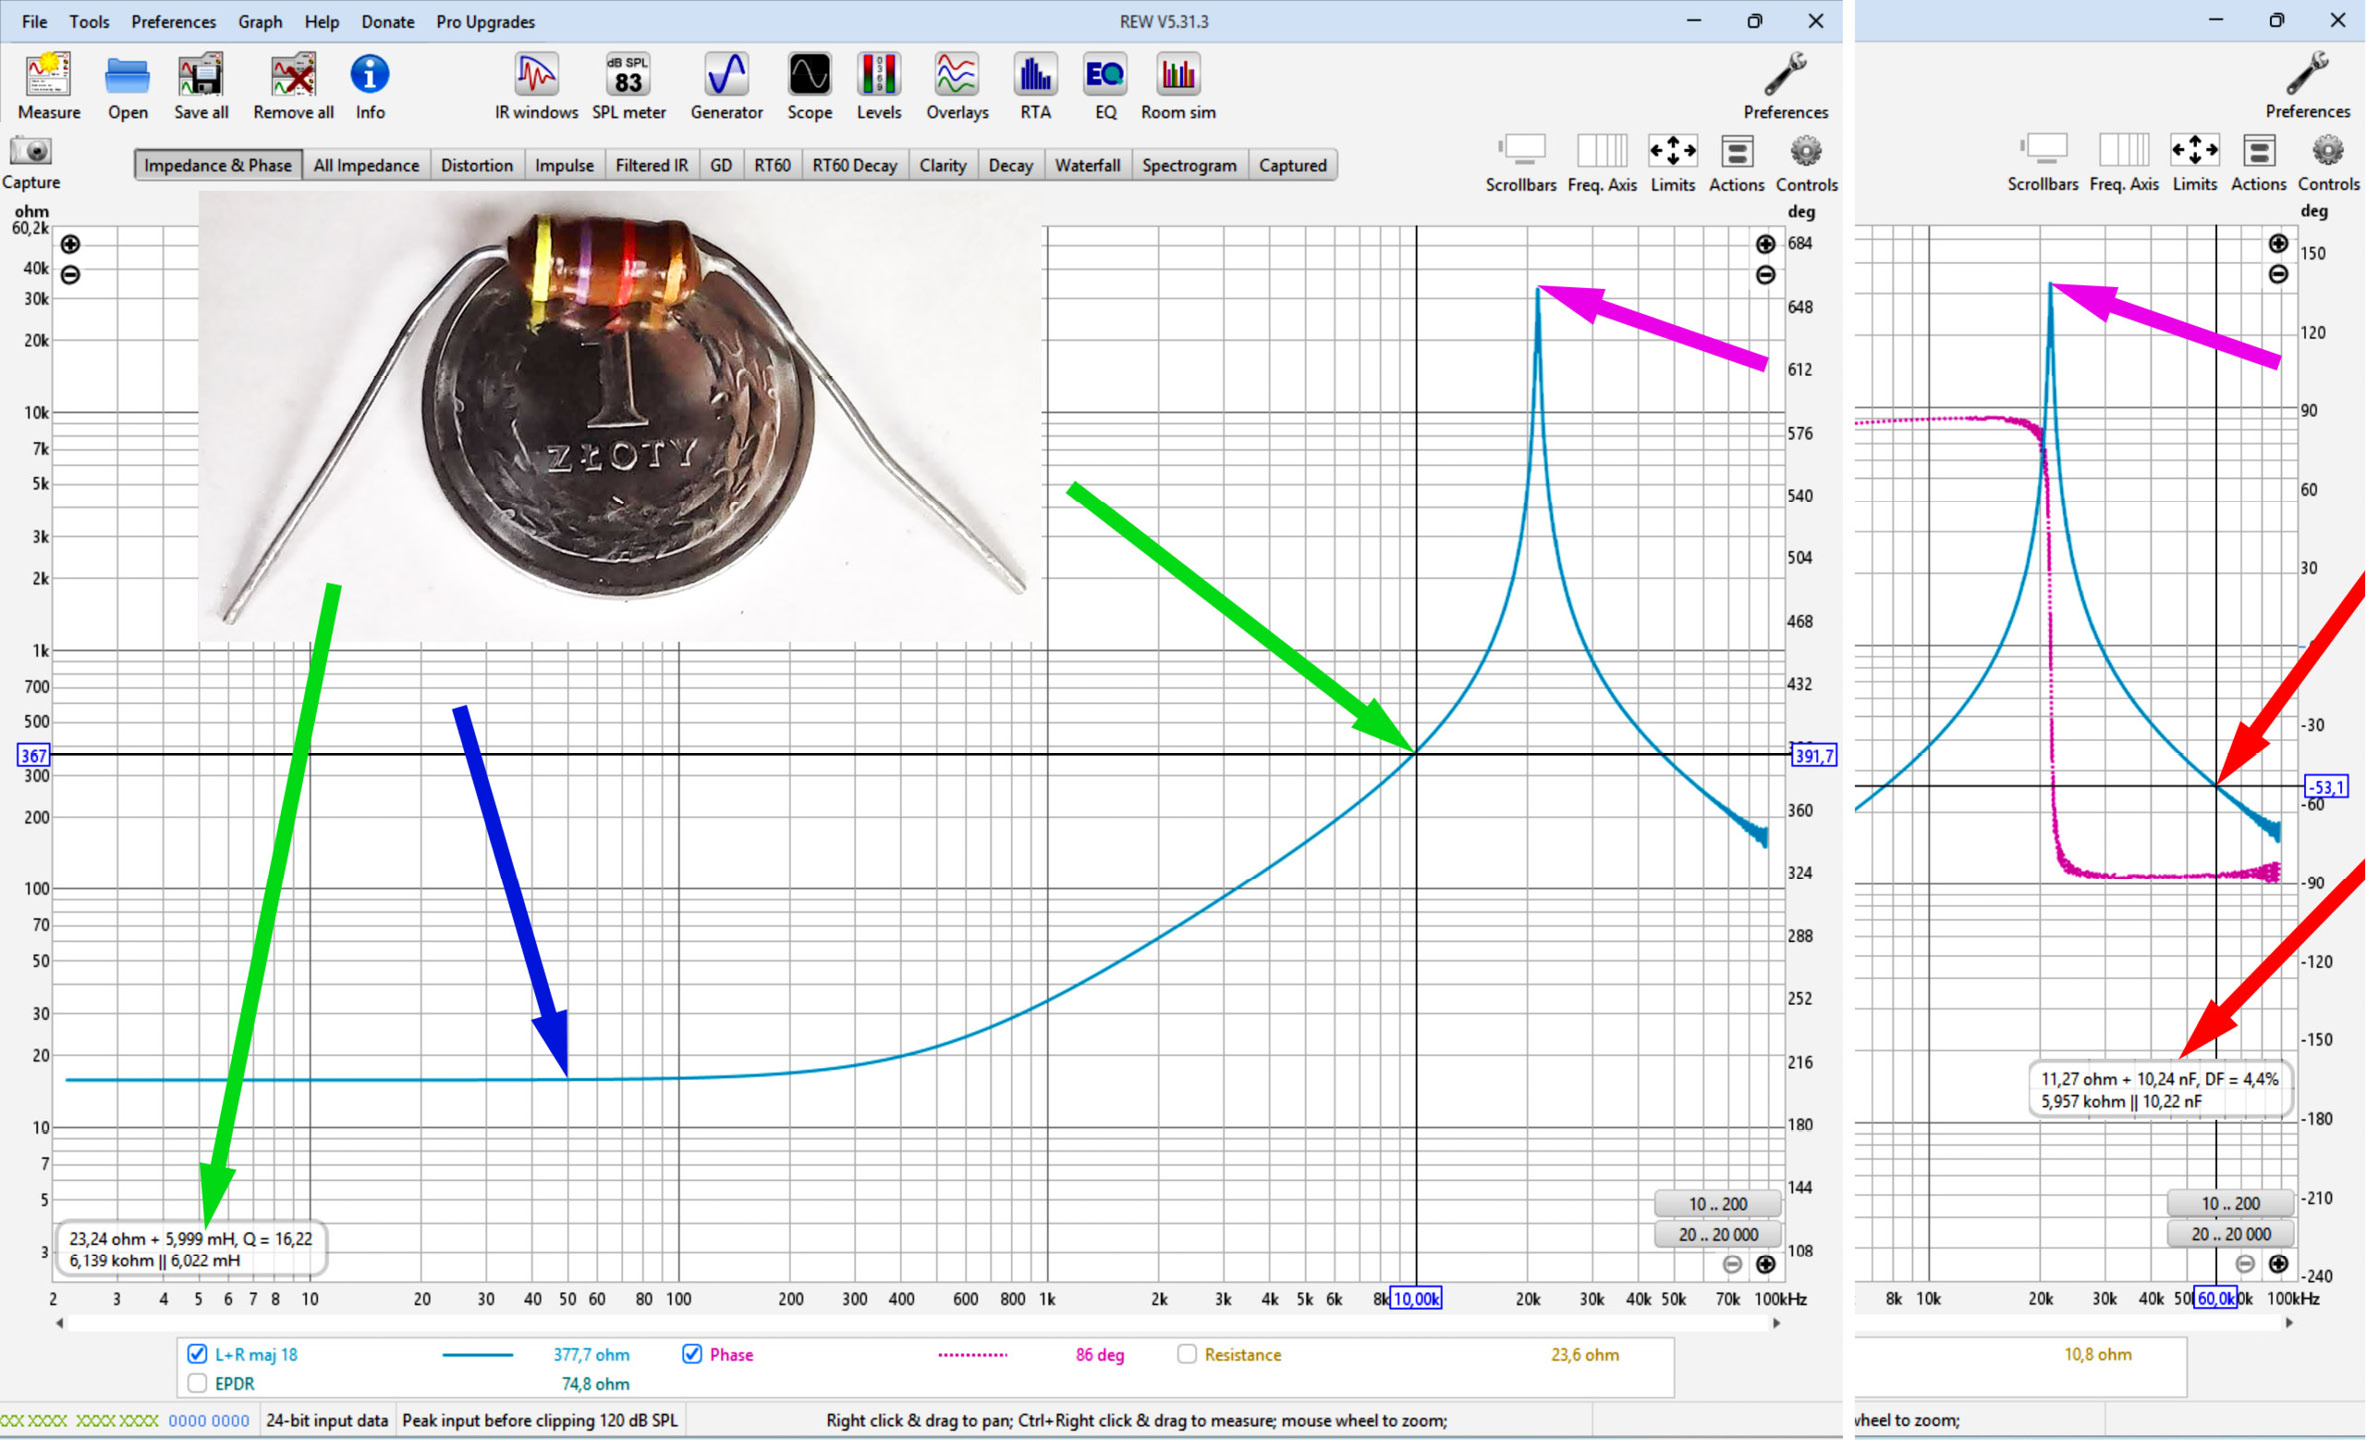Image resolution: width=2366 pixels, height=1440 pixels.
Task: Click the blue L+R maj 18 trace line sample
Action: point(477,1355)
